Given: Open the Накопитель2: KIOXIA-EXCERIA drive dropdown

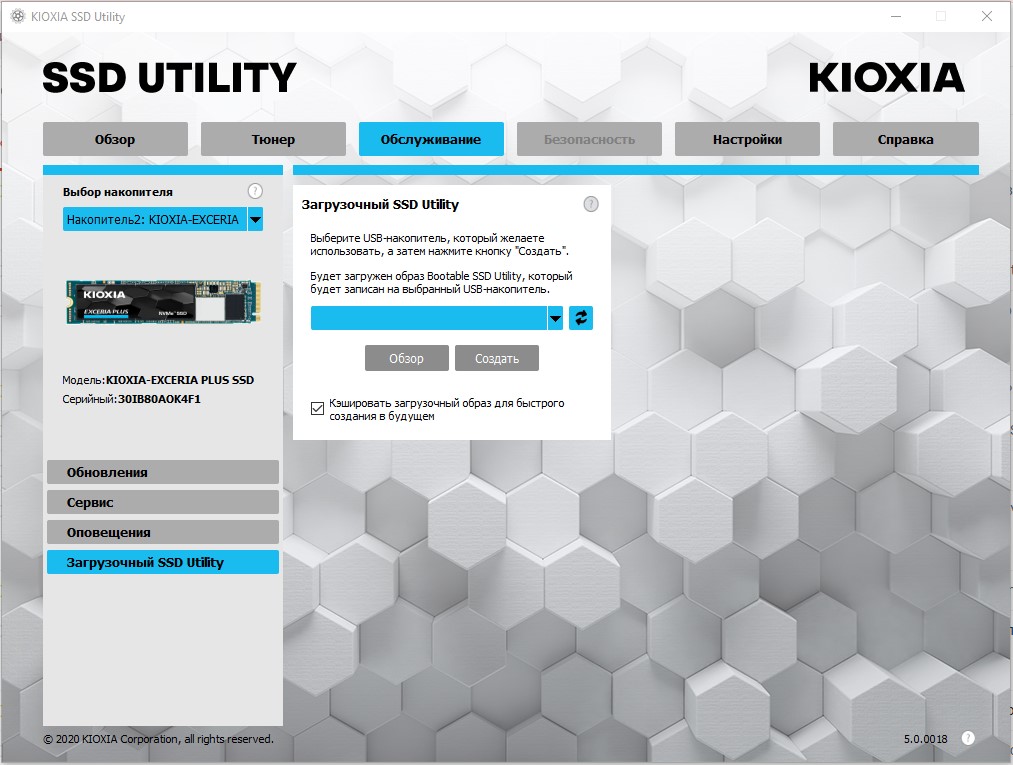Looking at the screenshot, I should point(163,219).
